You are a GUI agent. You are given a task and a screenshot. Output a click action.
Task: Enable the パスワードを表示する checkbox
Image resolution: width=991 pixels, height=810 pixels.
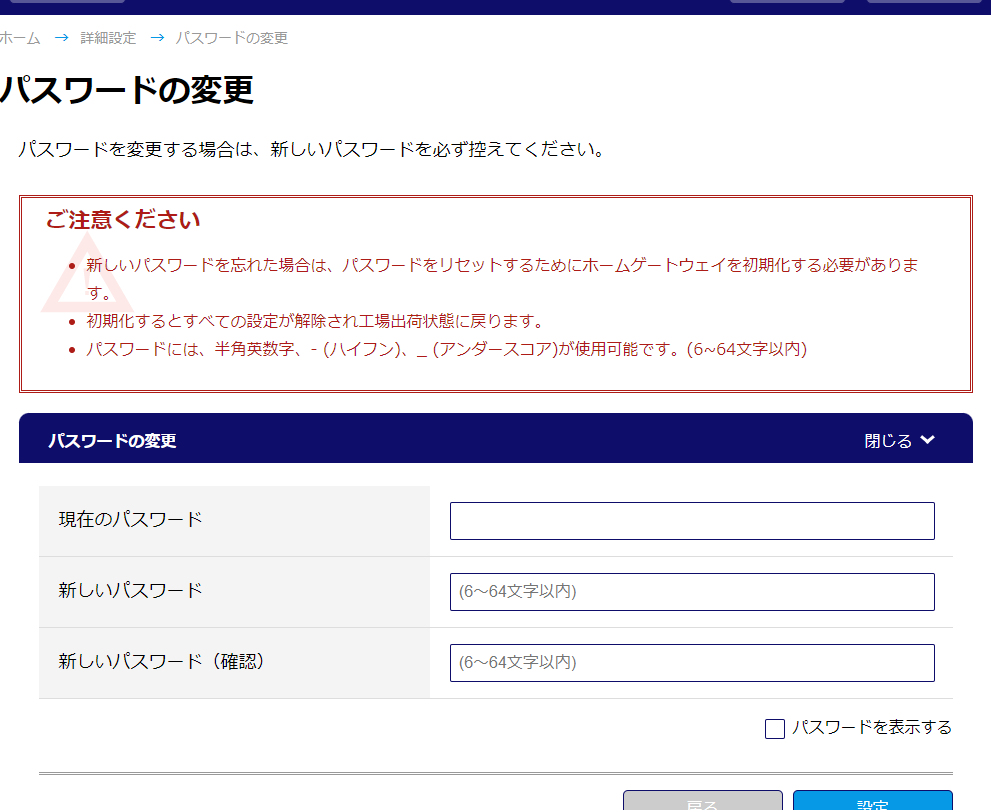point(774,729)
